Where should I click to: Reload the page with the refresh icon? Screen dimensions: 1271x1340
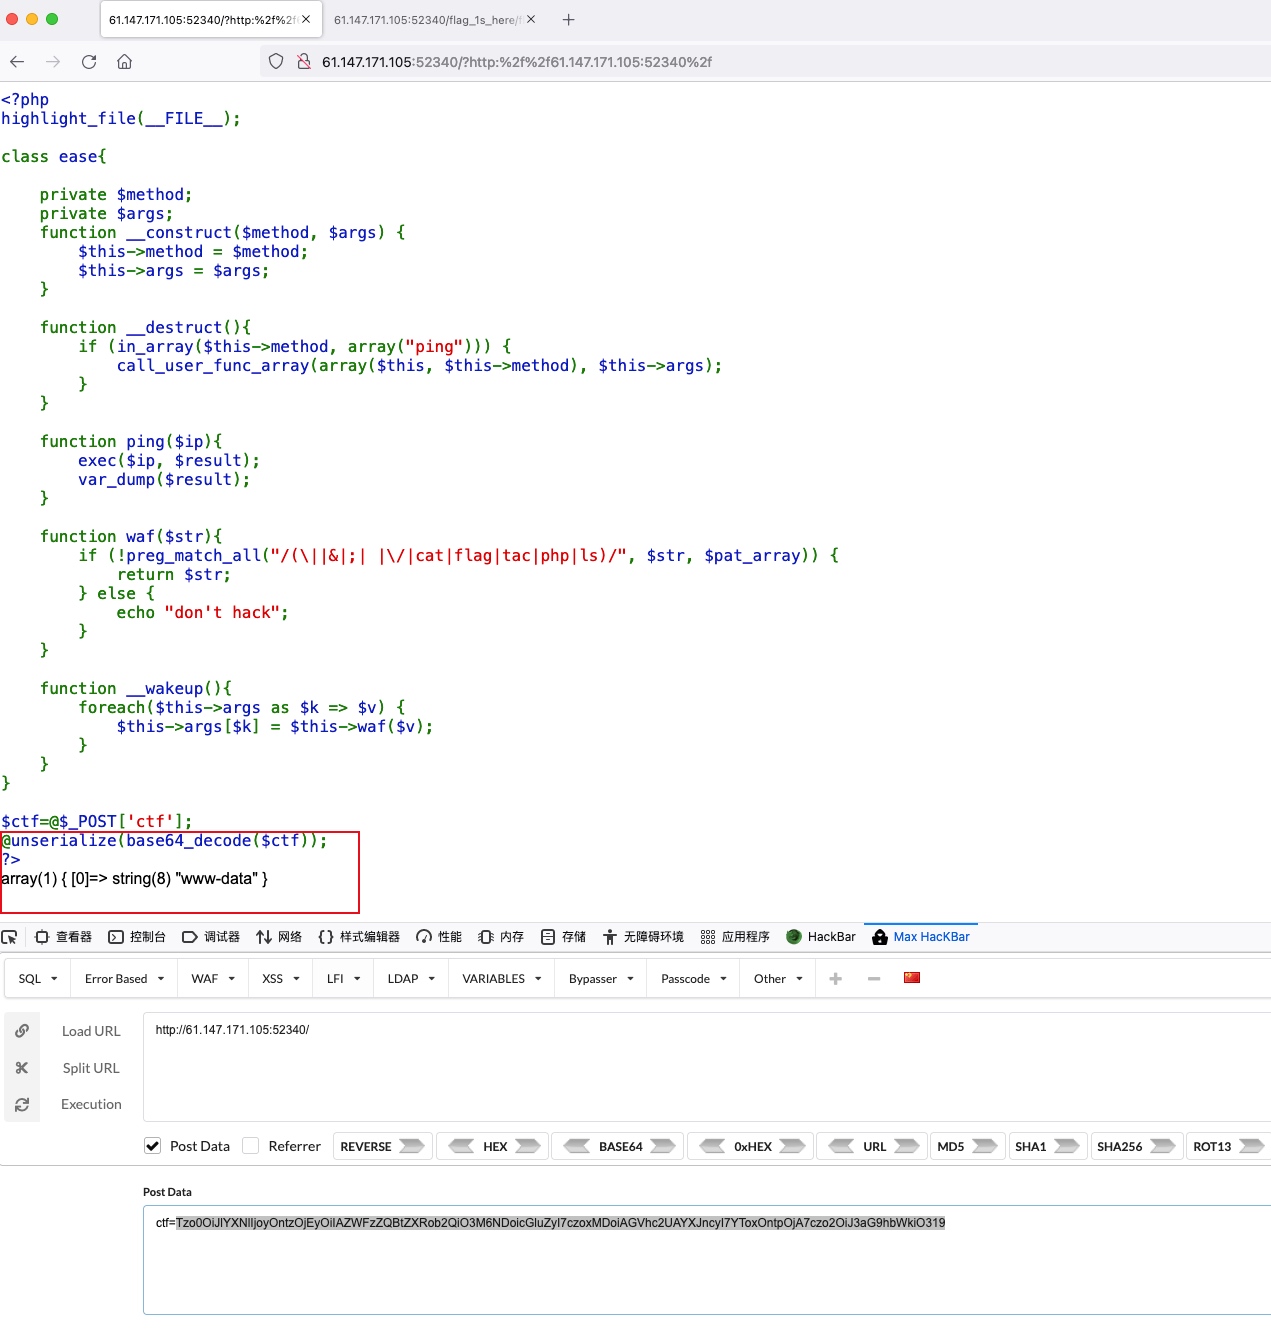pos(89,62)
